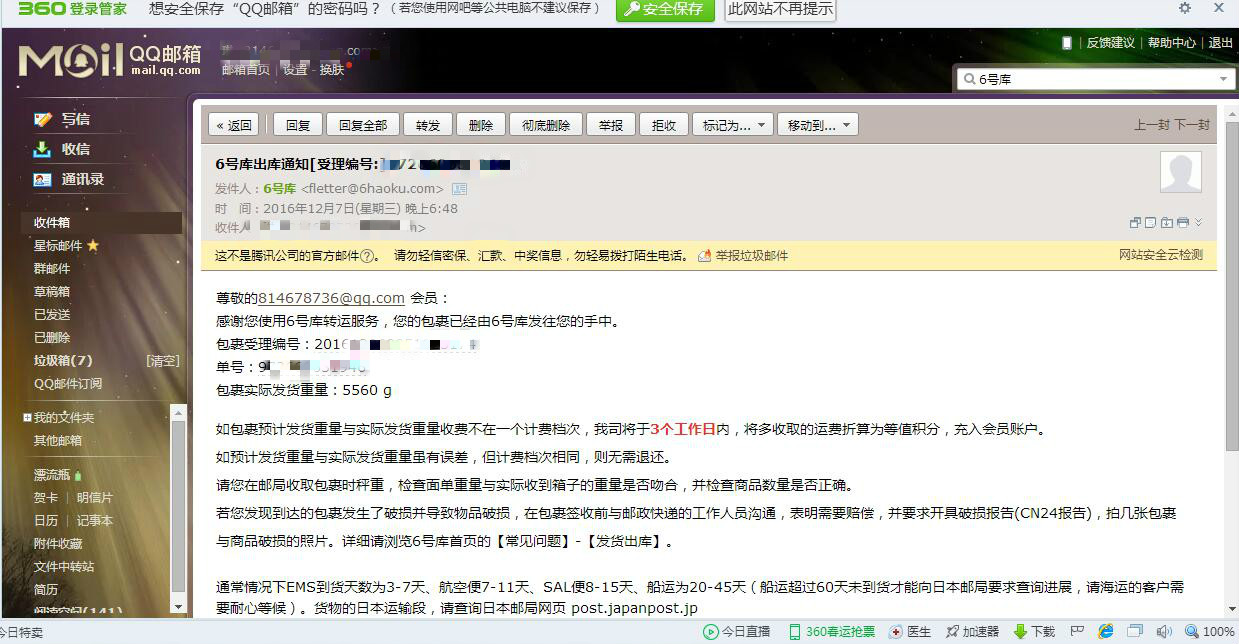The image size is (1239, 644).
Task: Click the 举报垃圾邮件 report spam icon
Action: coord(705,256)
